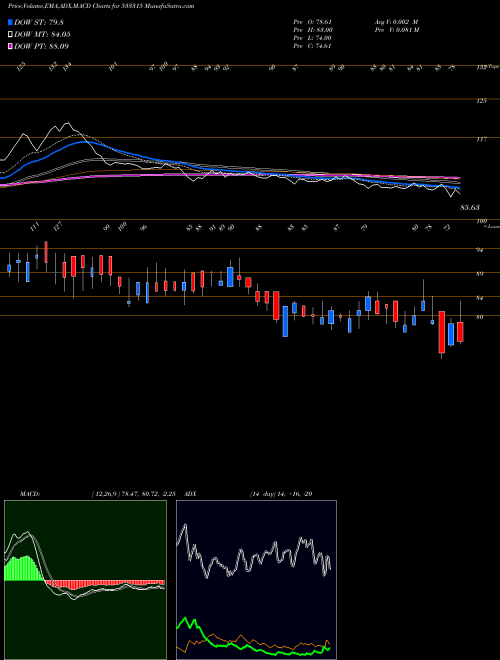Select the 'DOW PT: 88.09' legend label
The image size is (500, 660).
pos(41,46)
